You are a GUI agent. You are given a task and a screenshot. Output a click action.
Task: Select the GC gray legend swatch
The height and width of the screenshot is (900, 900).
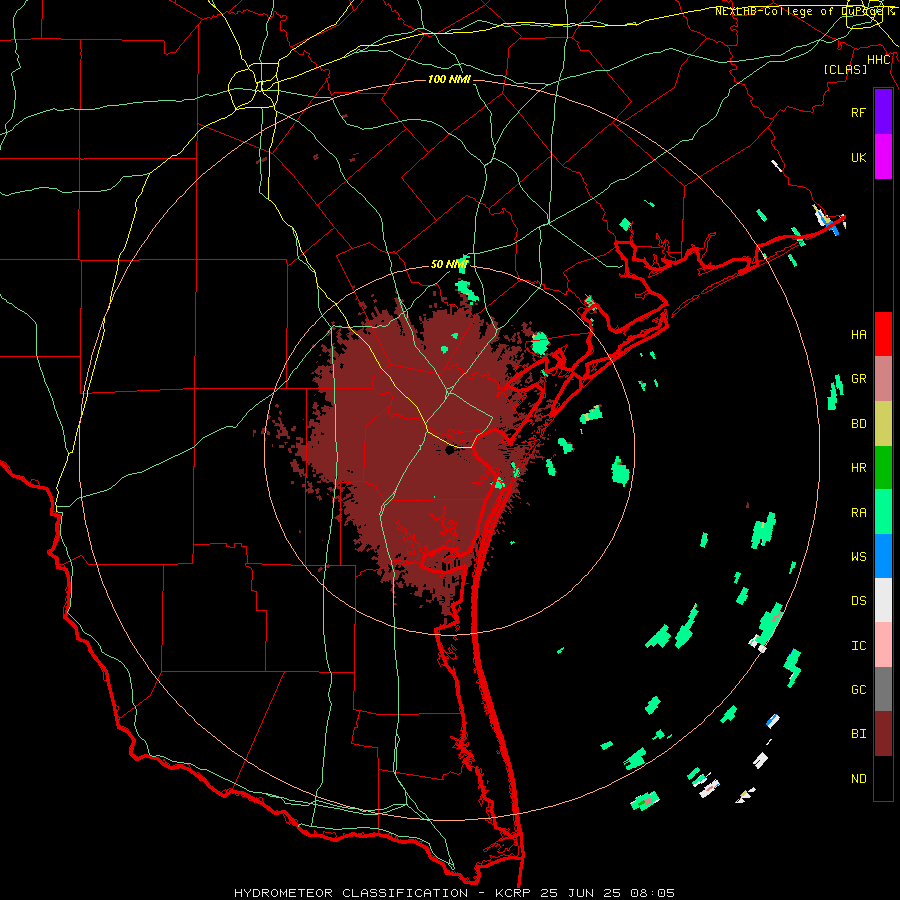(x=883, y=689)
